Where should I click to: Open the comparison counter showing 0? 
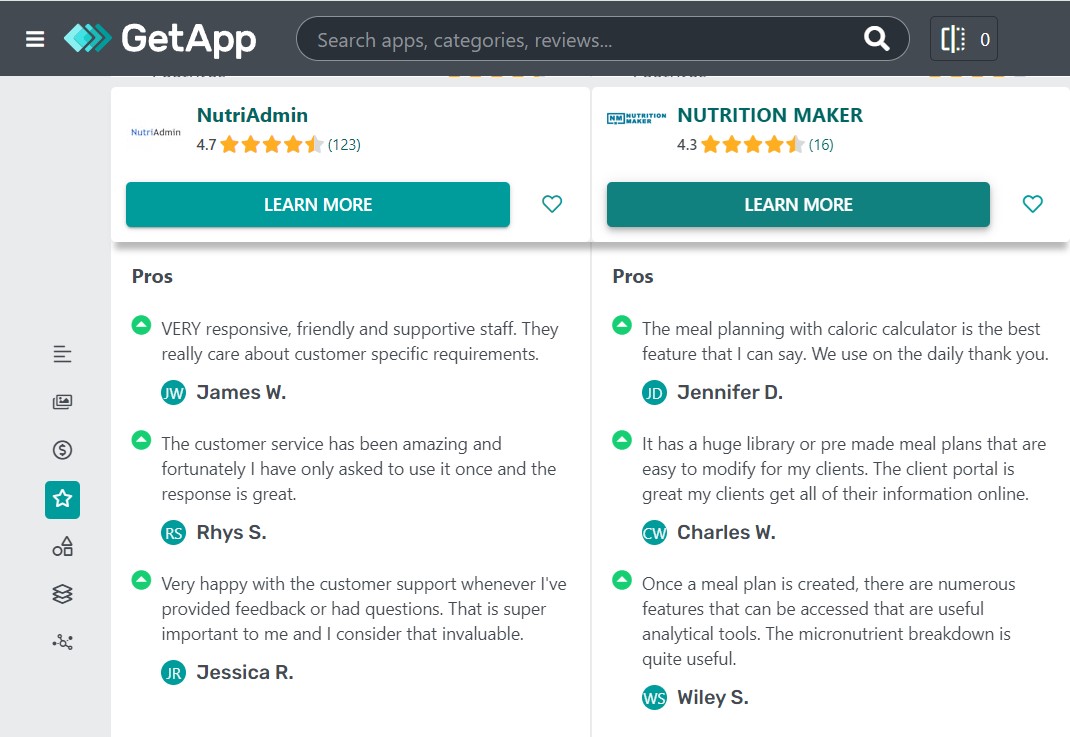(x=962, y=38)
